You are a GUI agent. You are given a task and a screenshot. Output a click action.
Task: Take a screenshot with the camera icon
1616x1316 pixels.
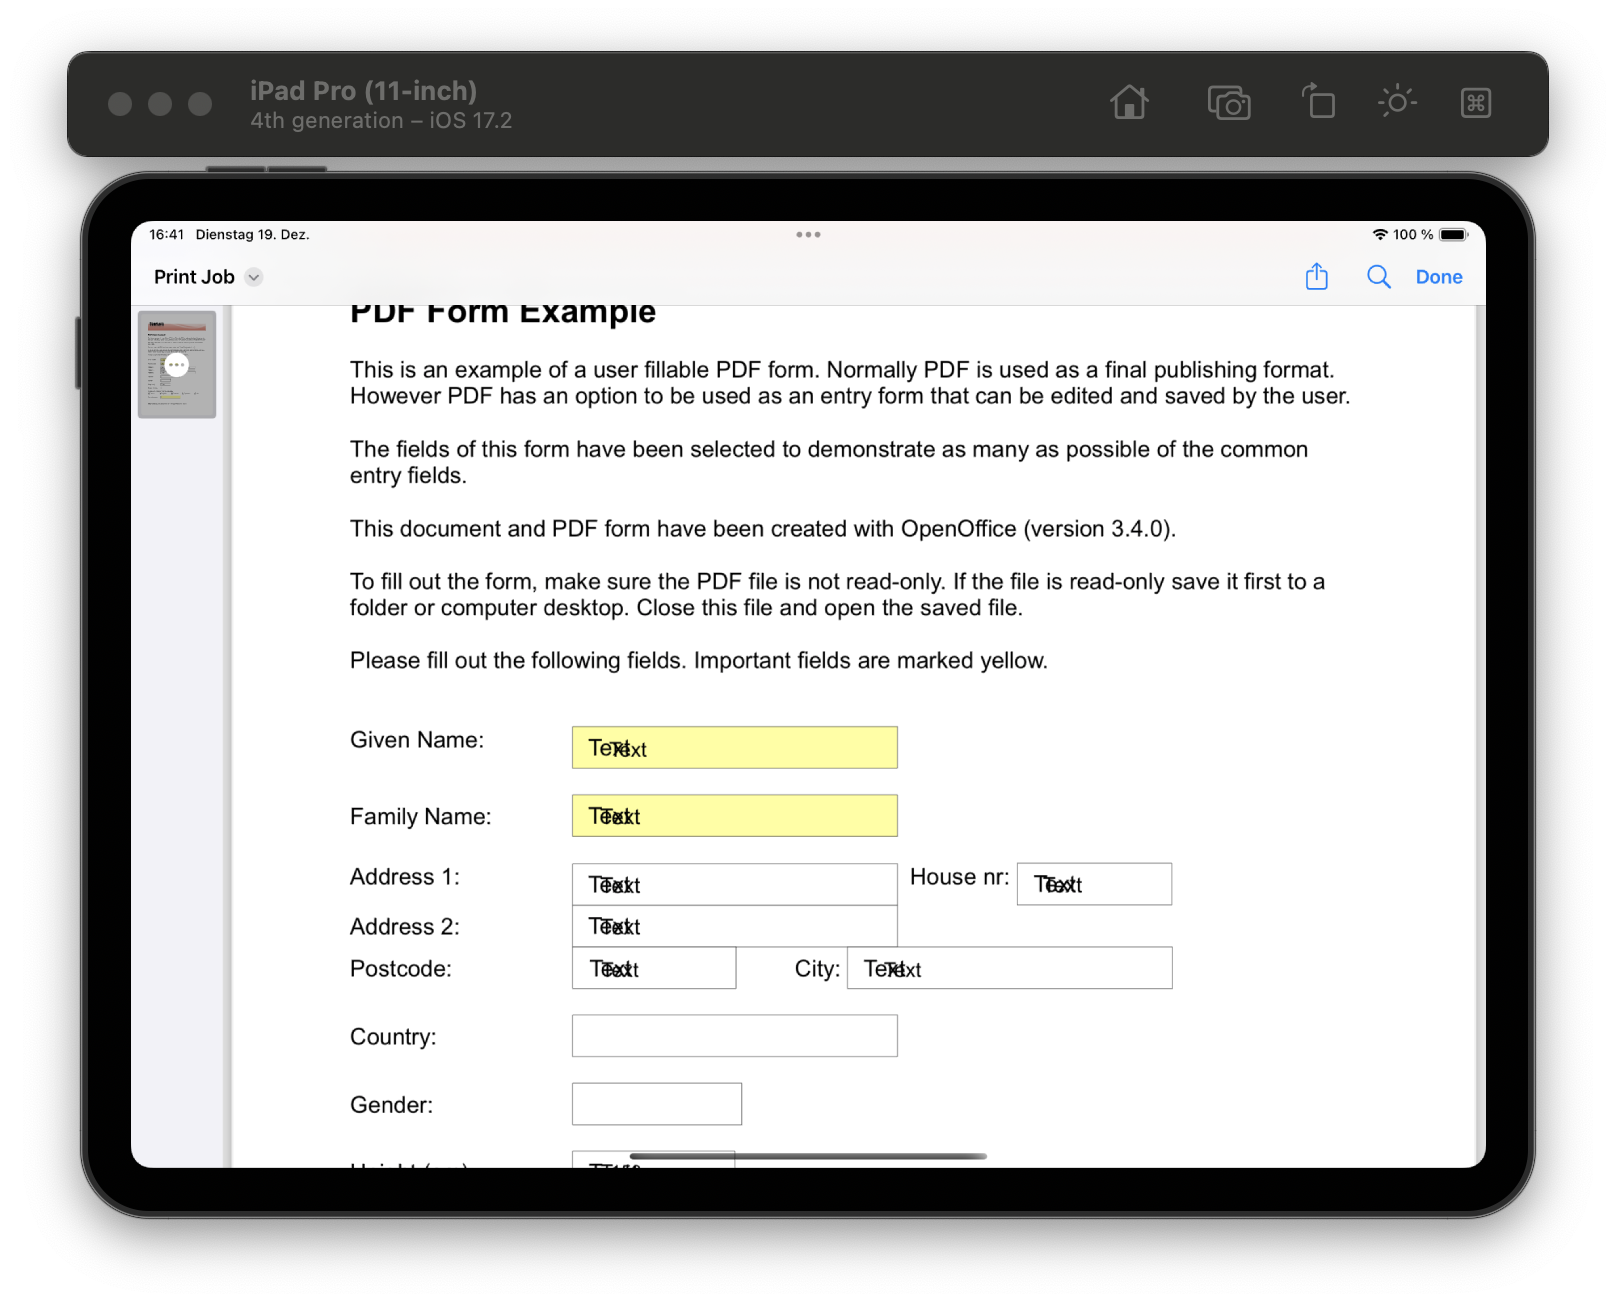point(1229,103)
